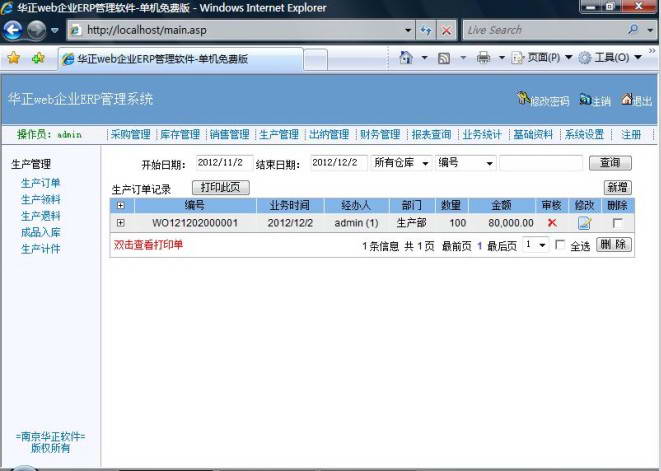Expand the WO121202000001 order row
This screenshot has width=661, height=471.
pyautogui.click(x=121, y=223)
